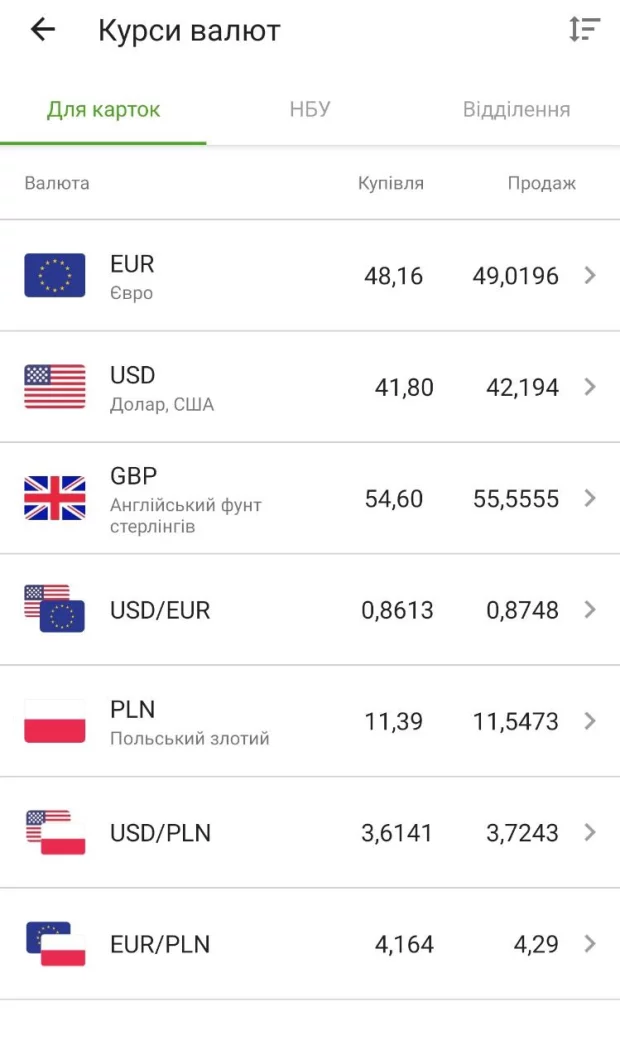Expand EUR row with chevron

(590, 276)
